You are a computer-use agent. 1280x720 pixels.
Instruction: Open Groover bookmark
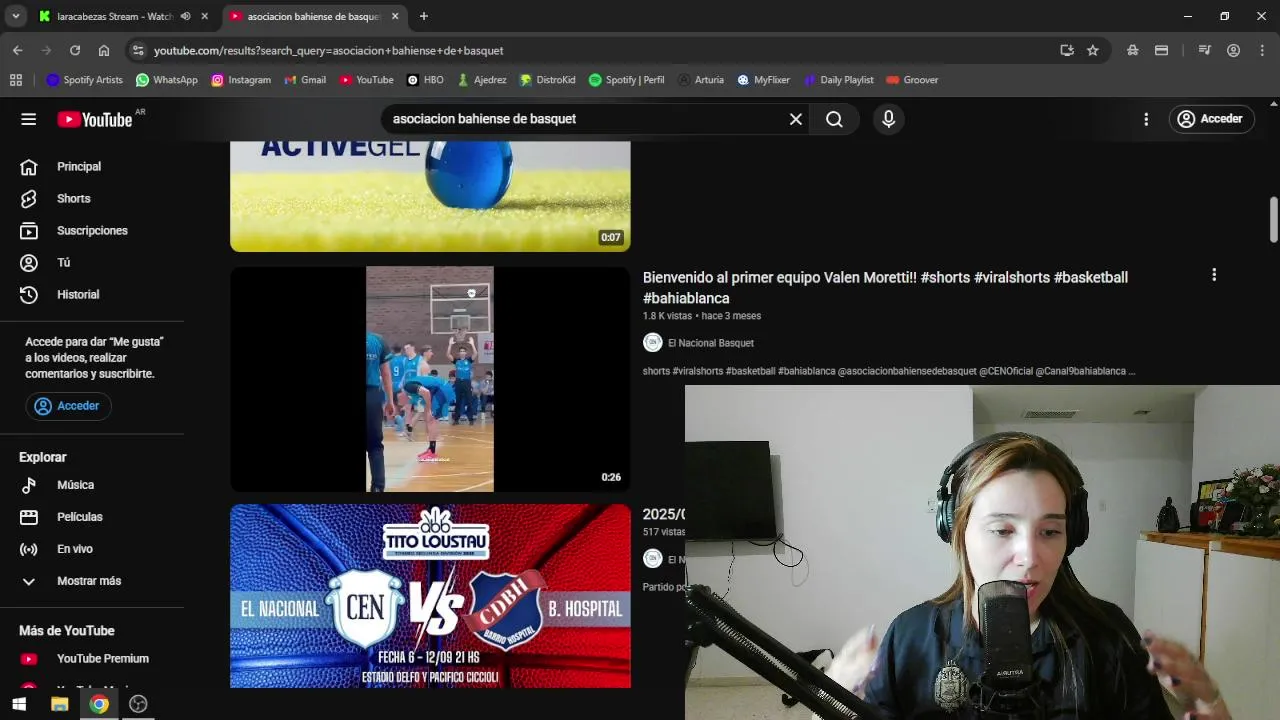pos(912,80)
